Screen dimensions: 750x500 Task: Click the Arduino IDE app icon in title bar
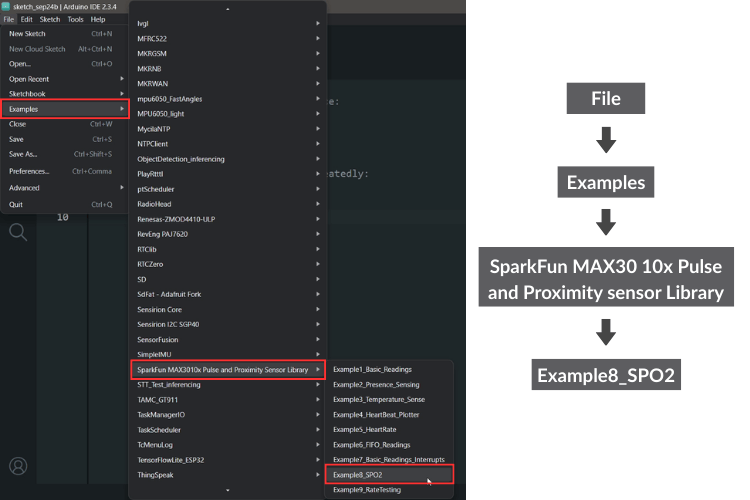[x=6, y=6]
